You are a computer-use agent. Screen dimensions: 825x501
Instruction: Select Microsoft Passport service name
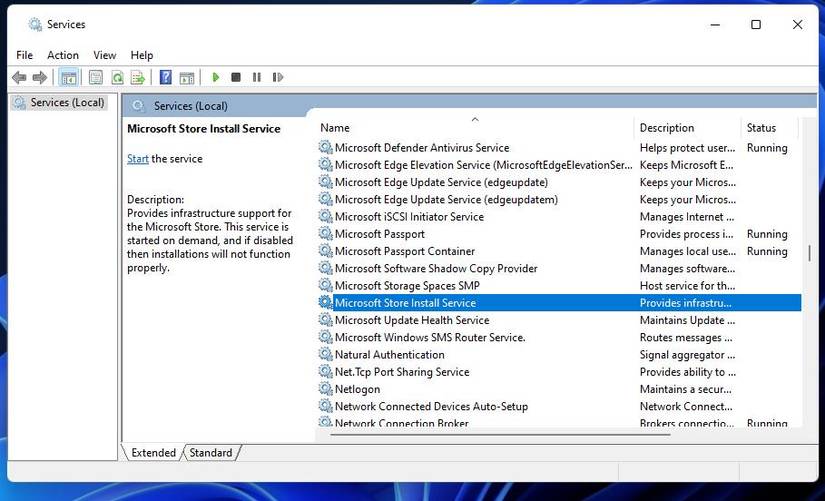pyautogui.click(x=379, y=234)
